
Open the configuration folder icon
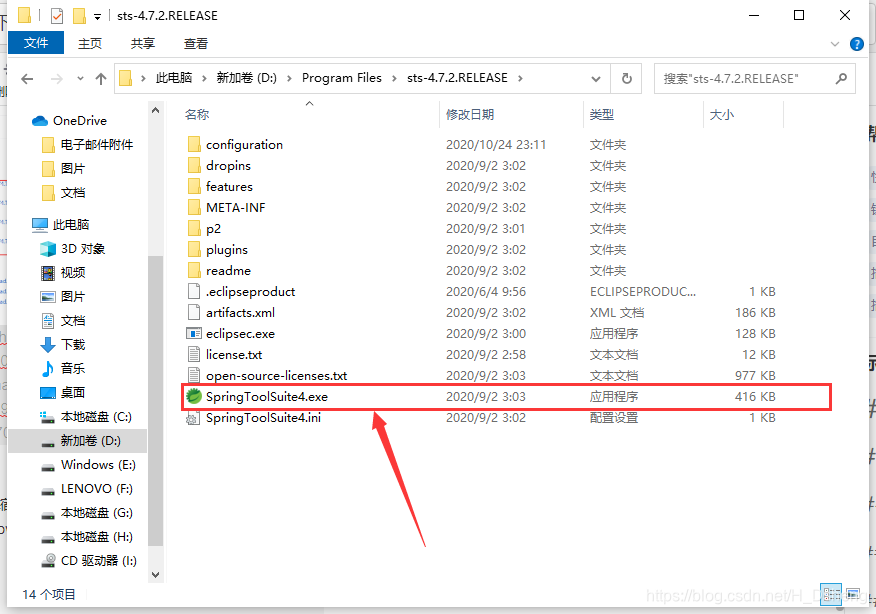pos(194,145)
